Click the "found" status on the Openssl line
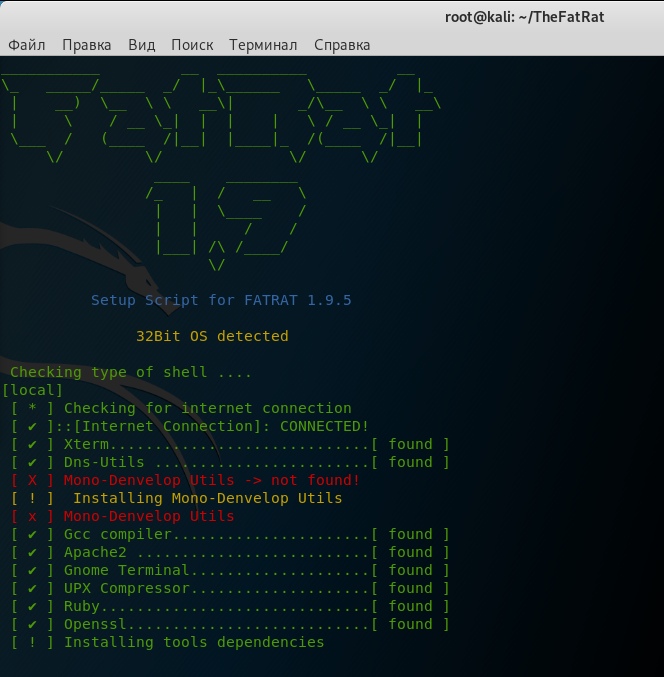This screenshot has height=677, width=664. point(410,624)
